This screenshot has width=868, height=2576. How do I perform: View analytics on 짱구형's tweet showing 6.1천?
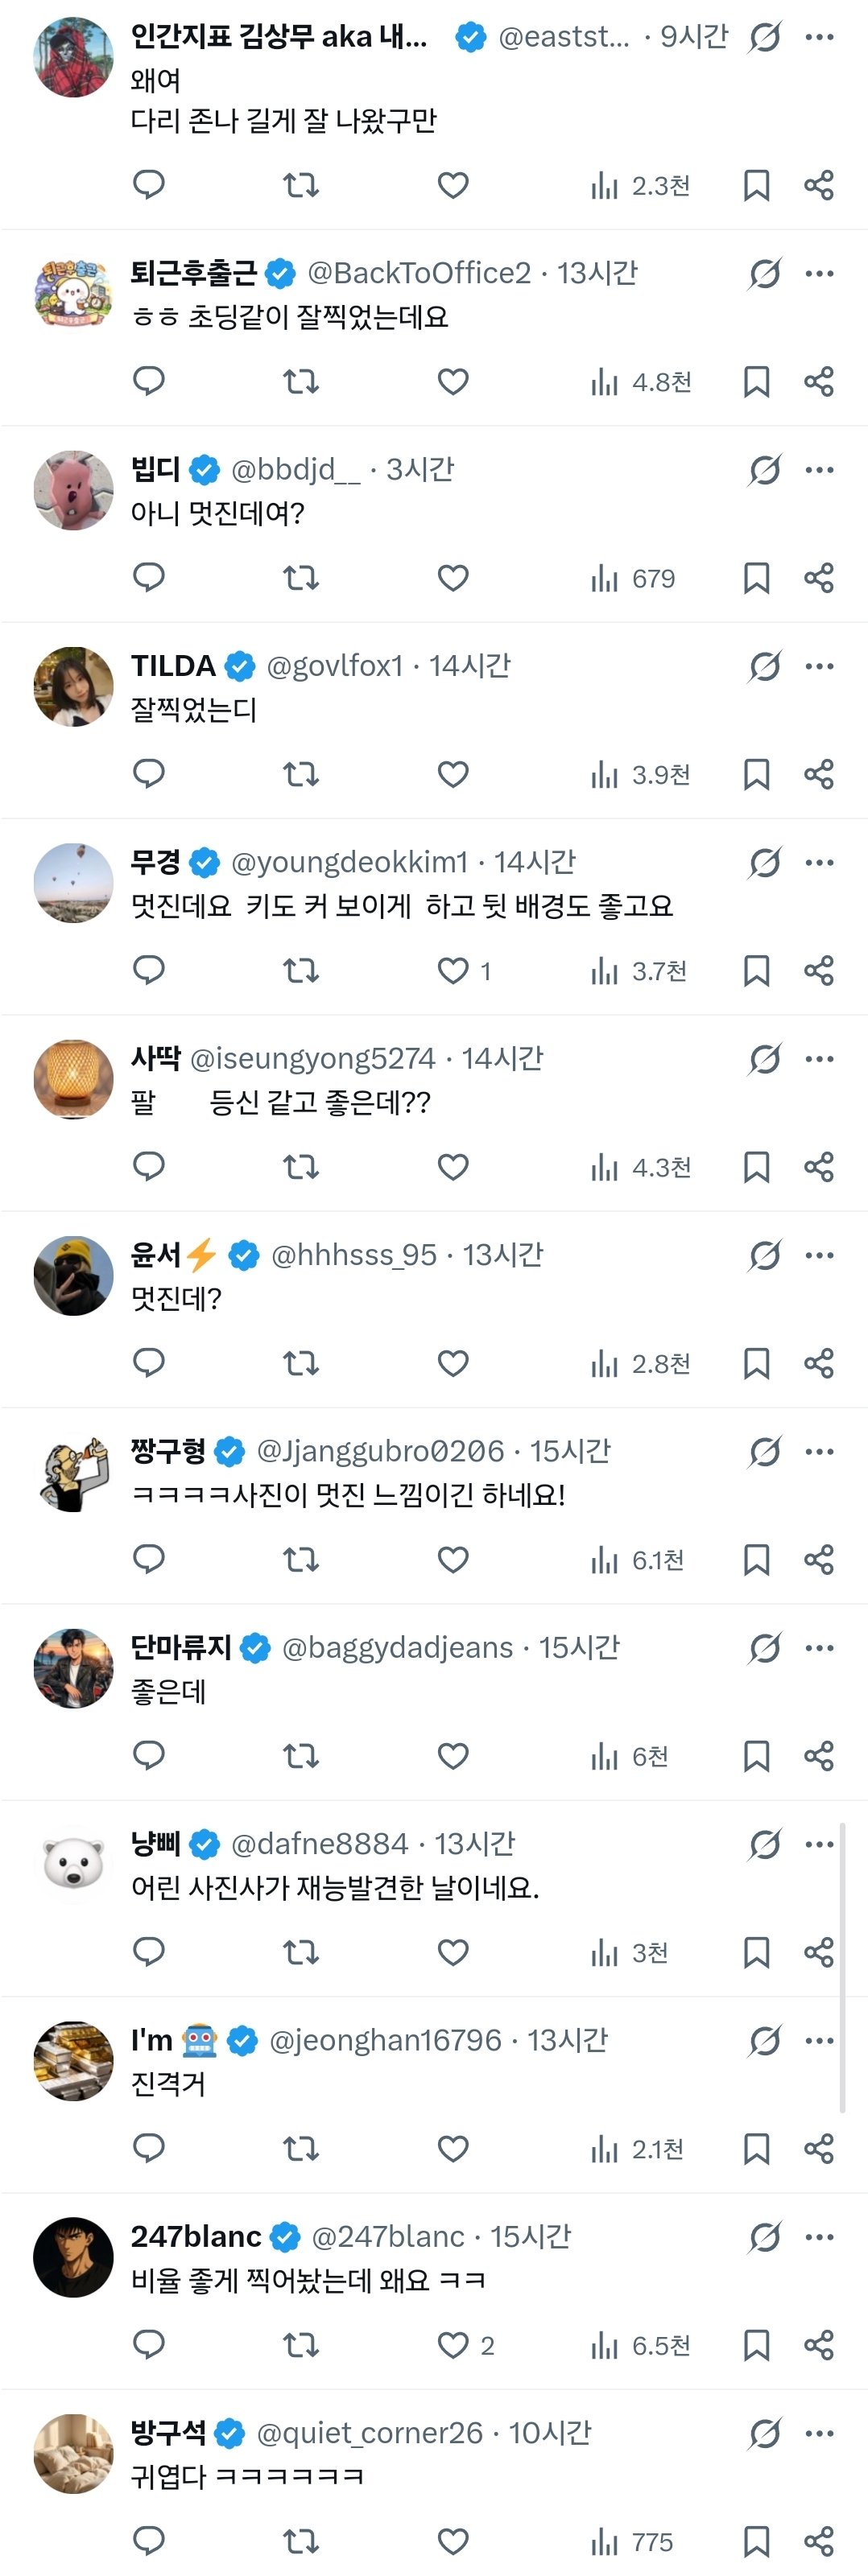(637, 1560)
